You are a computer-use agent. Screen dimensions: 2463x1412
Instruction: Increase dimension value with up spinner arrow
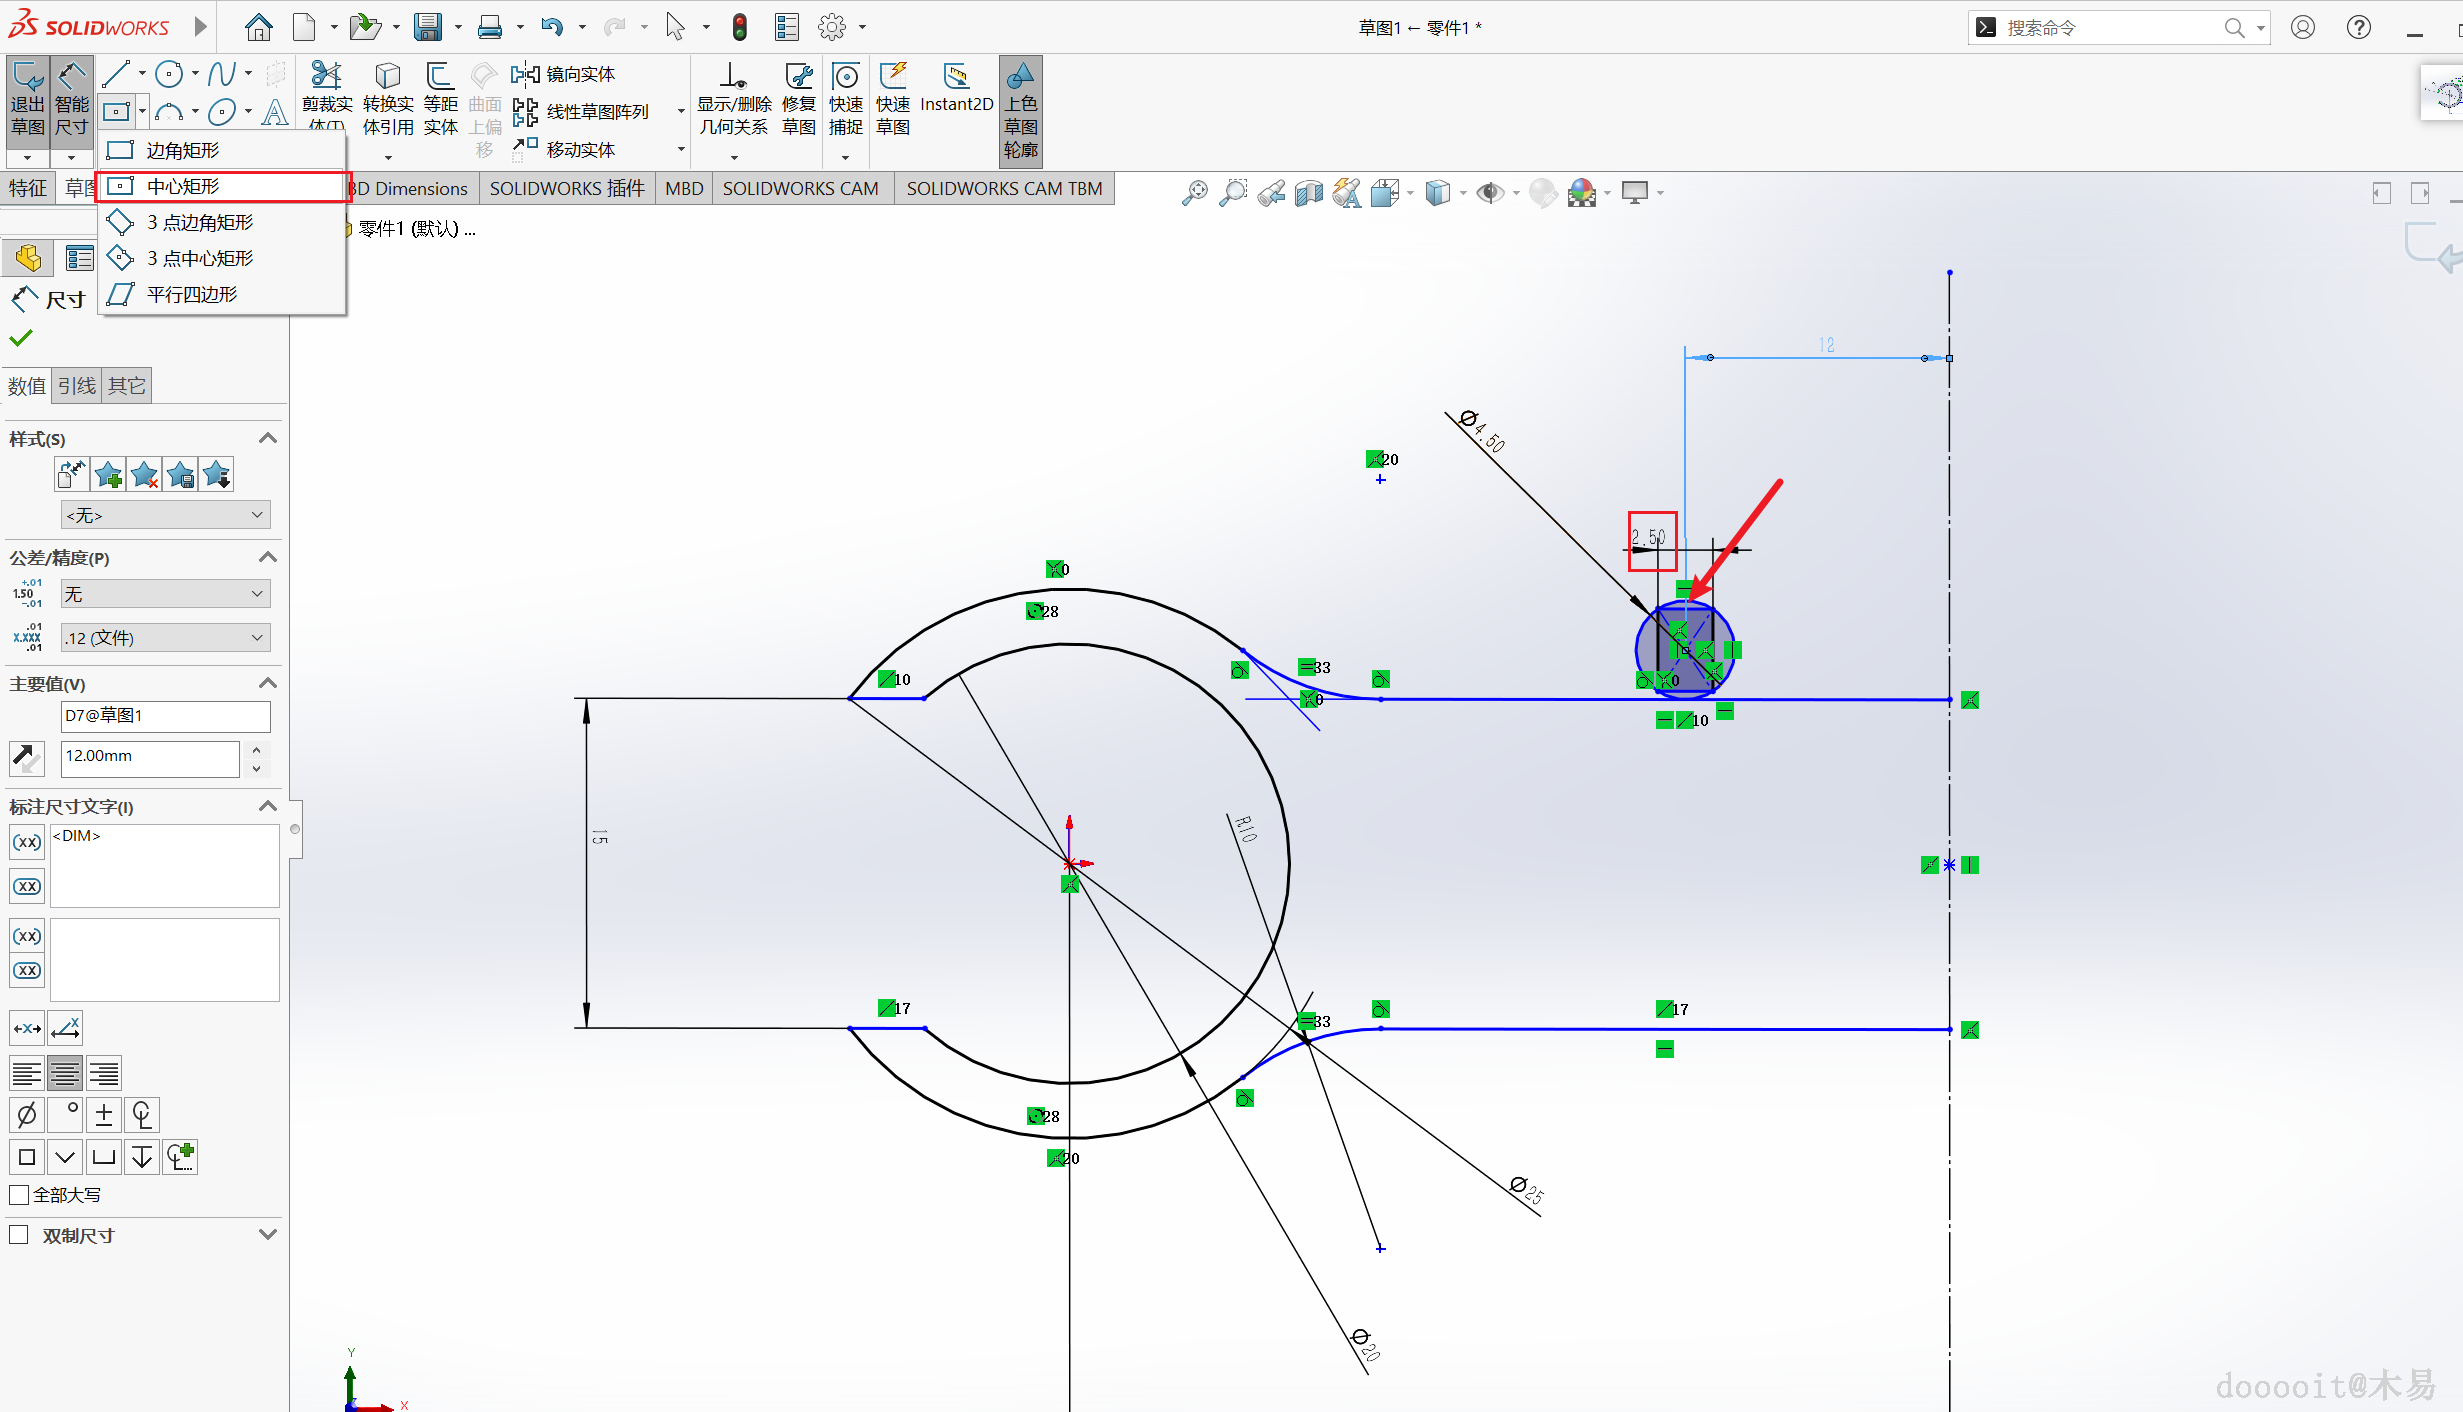[x=257, y=749]
